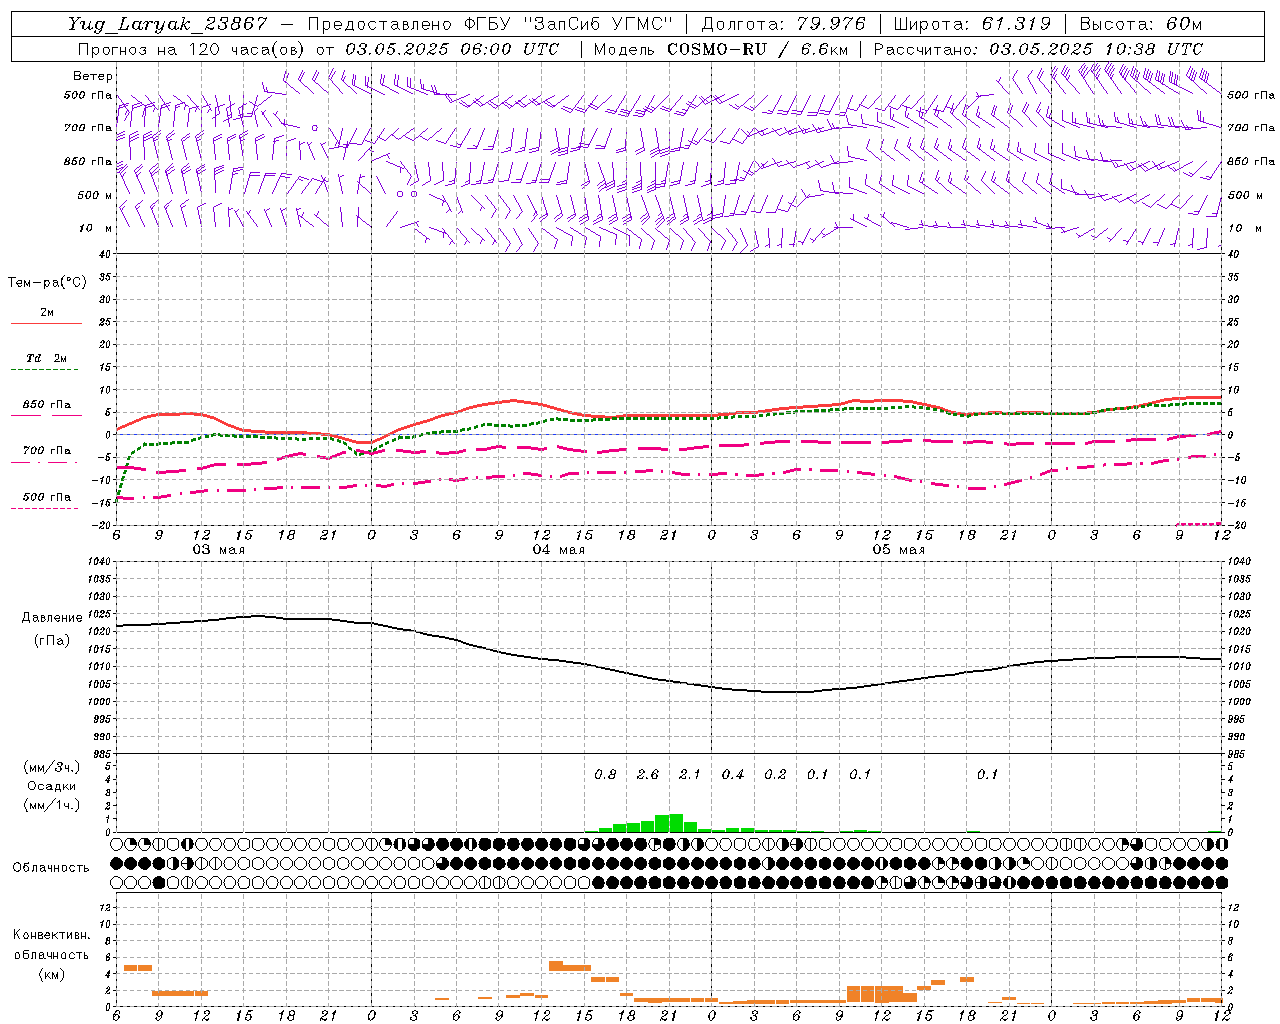Click the precipitation value "0.8"

[605, 774]
